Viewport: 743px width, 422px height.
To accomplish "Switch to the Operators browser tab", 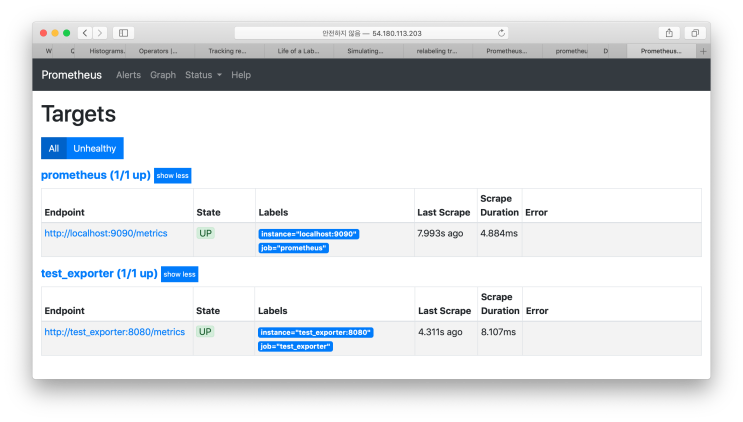I will [158, 51].
